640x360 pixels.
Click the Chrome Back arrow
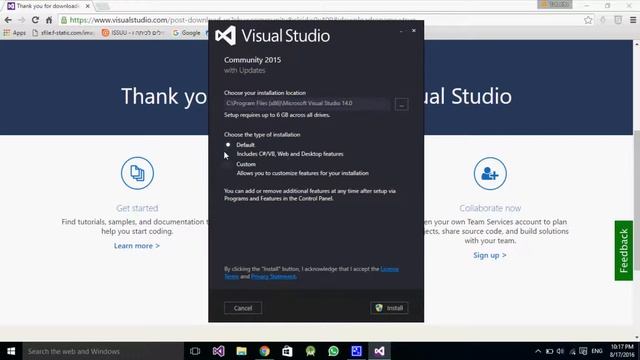pos(8,20)
